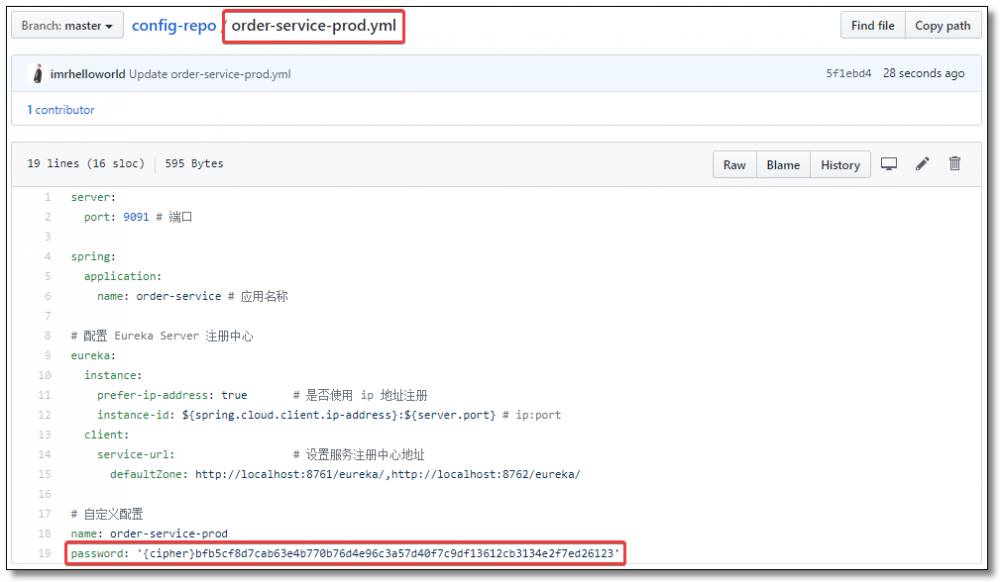Click 'prefer-ip-address: true' text
The height and width of the screenshot is (582, 1000).
pos(172,395)
